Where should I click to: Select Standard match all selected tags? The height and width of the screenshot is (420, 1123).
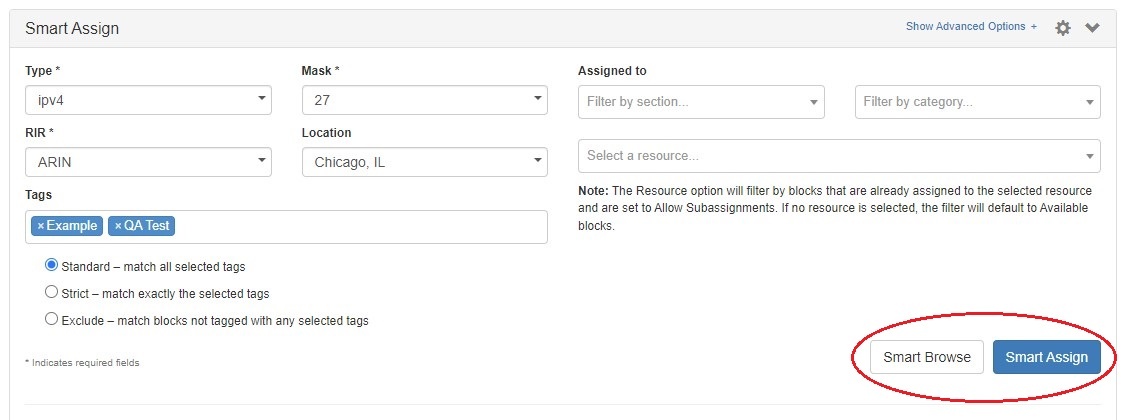click(x=52, y=266)
